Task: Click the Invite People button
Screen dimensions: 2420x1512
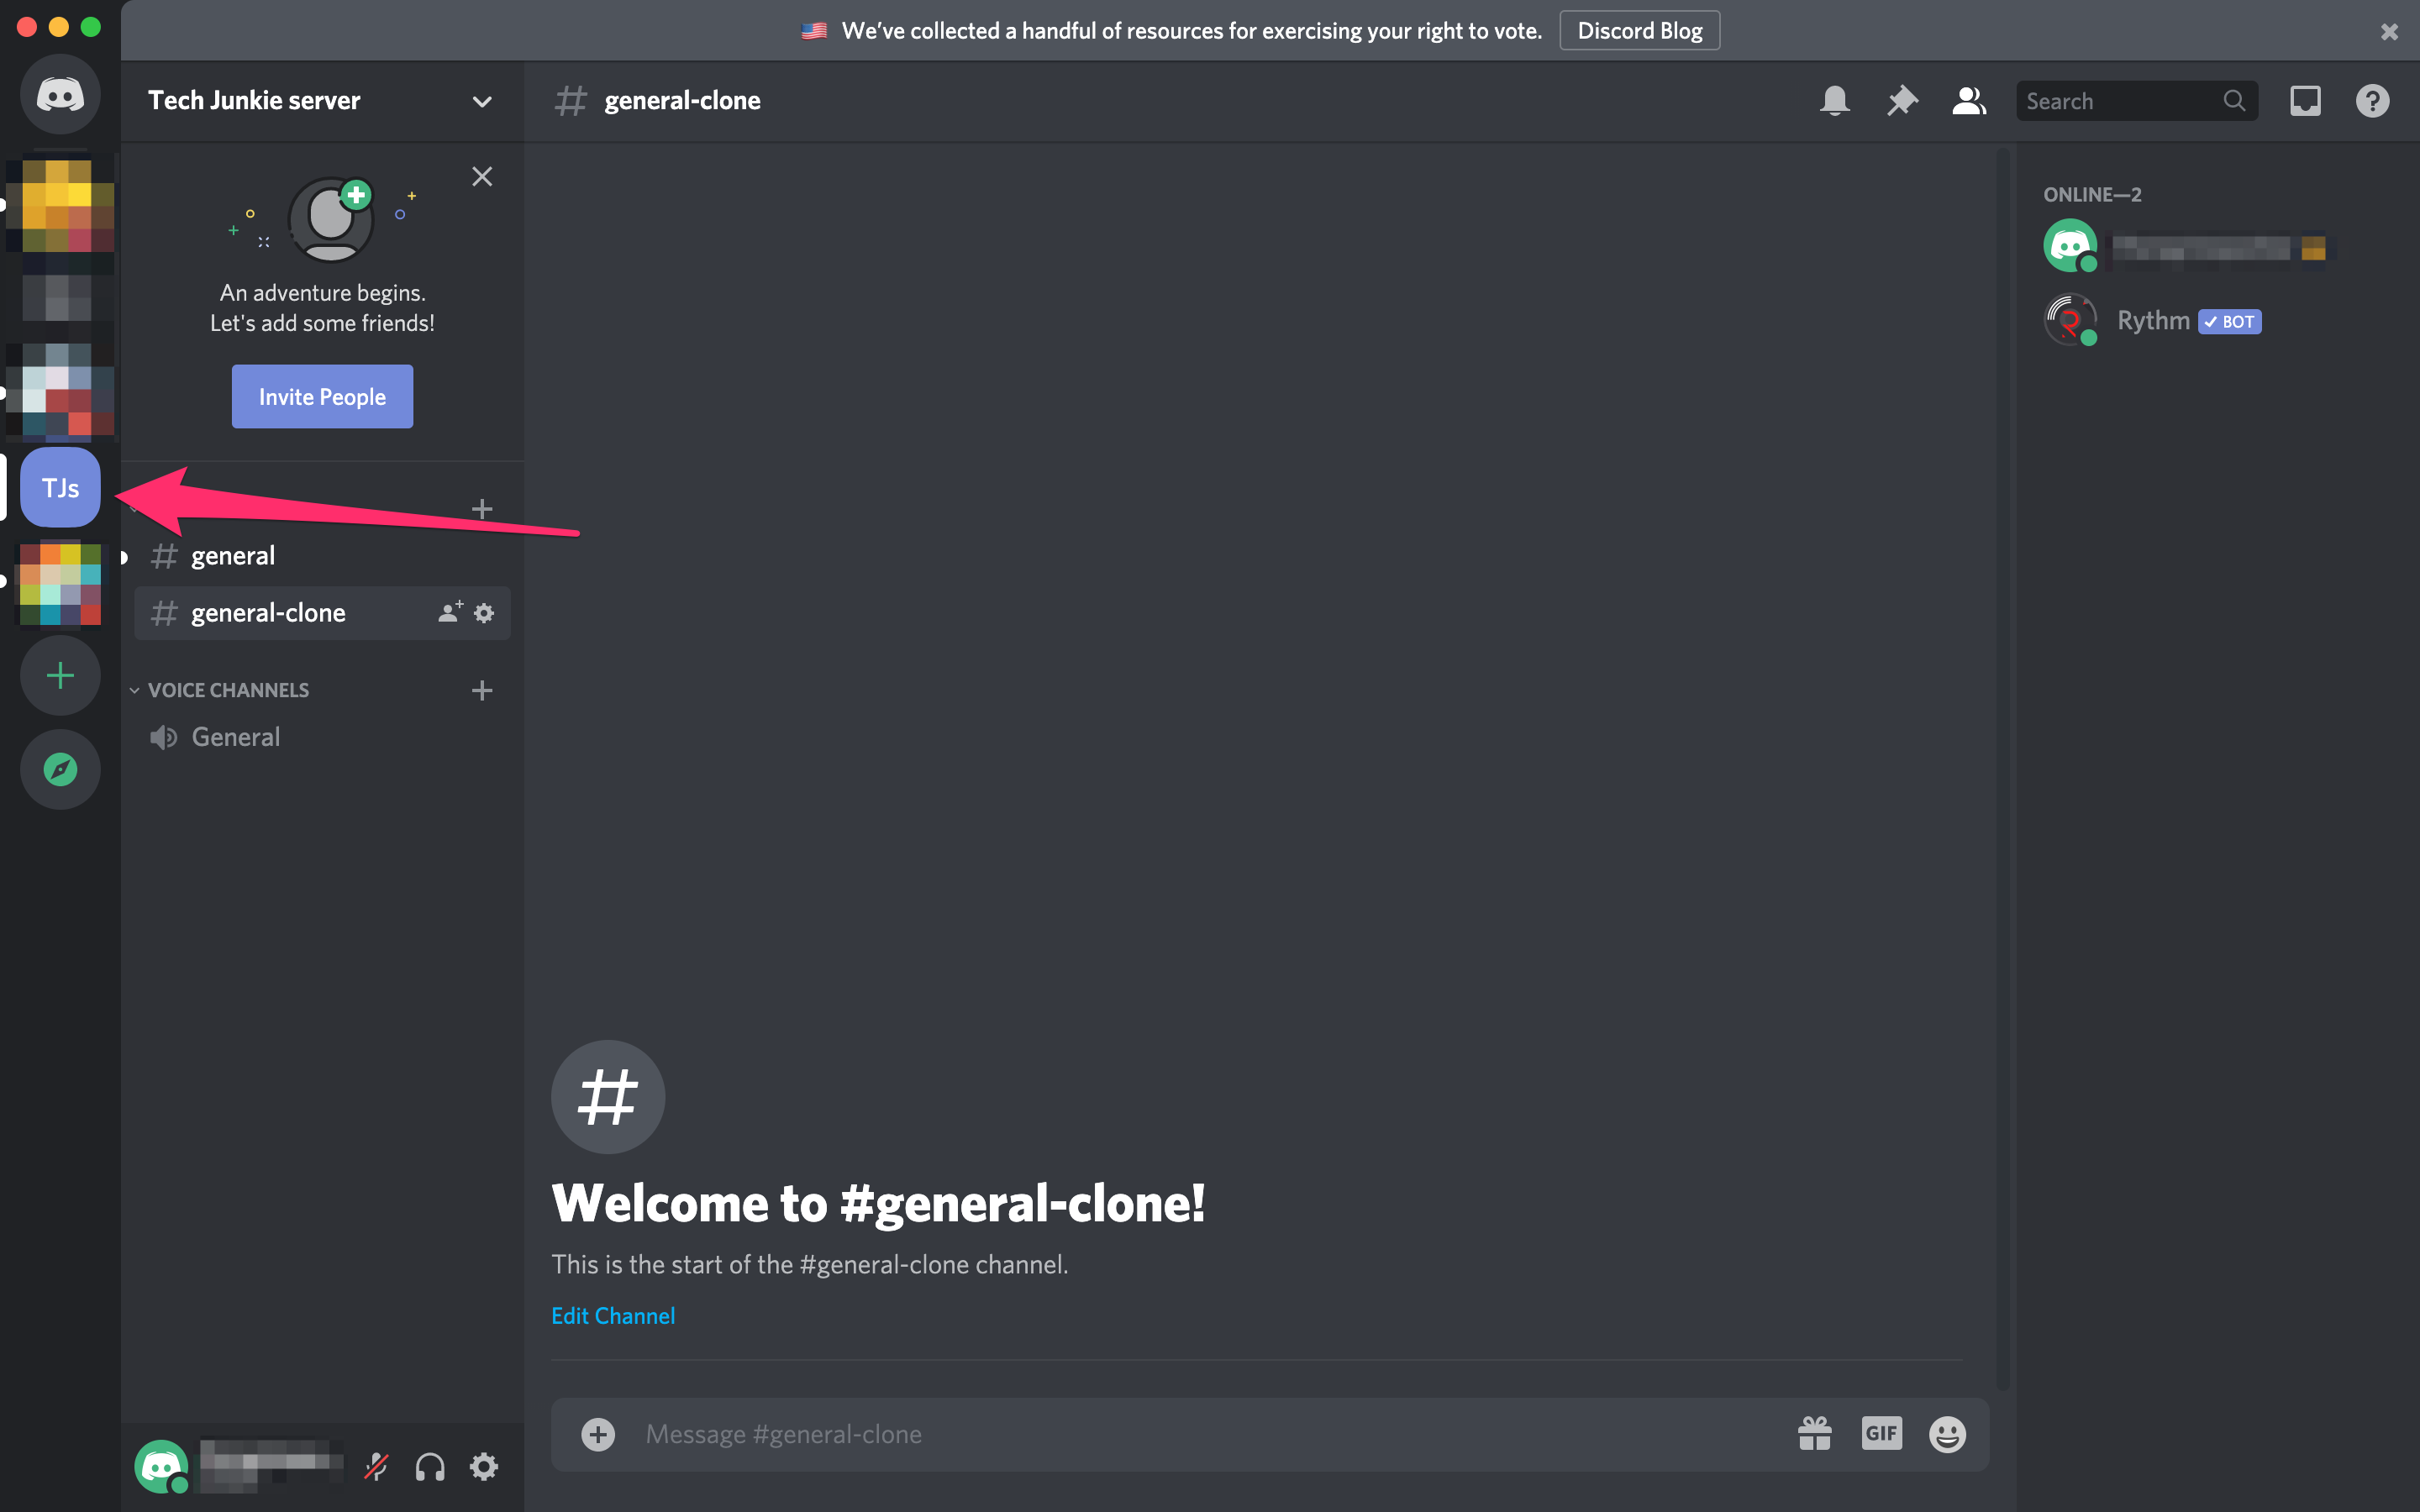Action: pyautogui.click(x=323, y=396)
